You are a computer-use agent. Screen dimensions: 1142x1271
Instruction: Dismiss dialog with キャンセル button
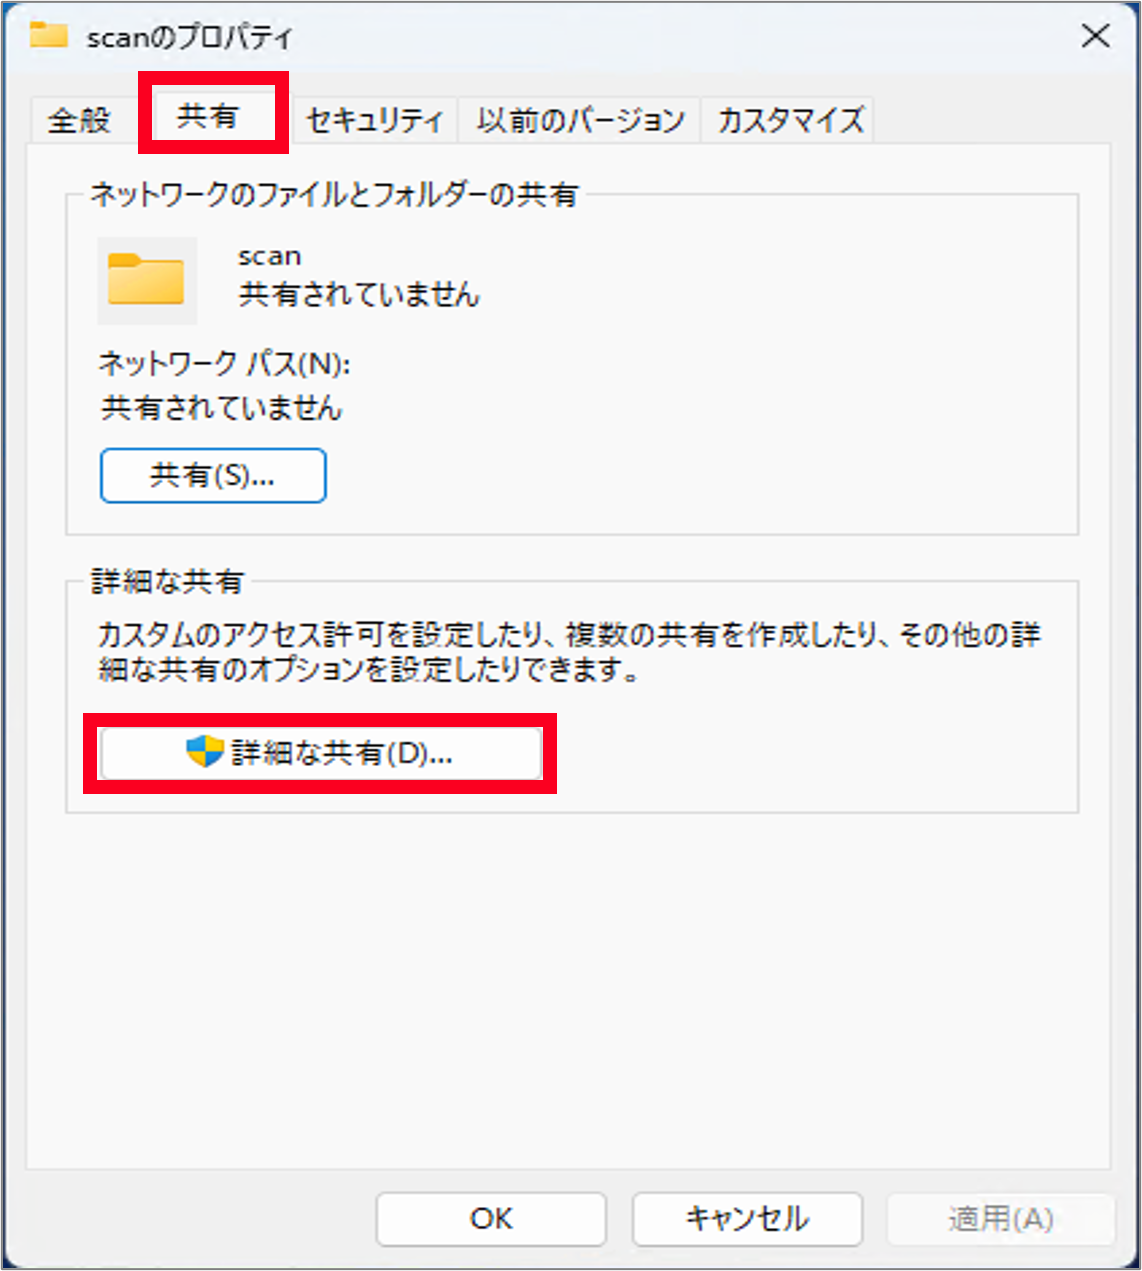(747, 1218)
